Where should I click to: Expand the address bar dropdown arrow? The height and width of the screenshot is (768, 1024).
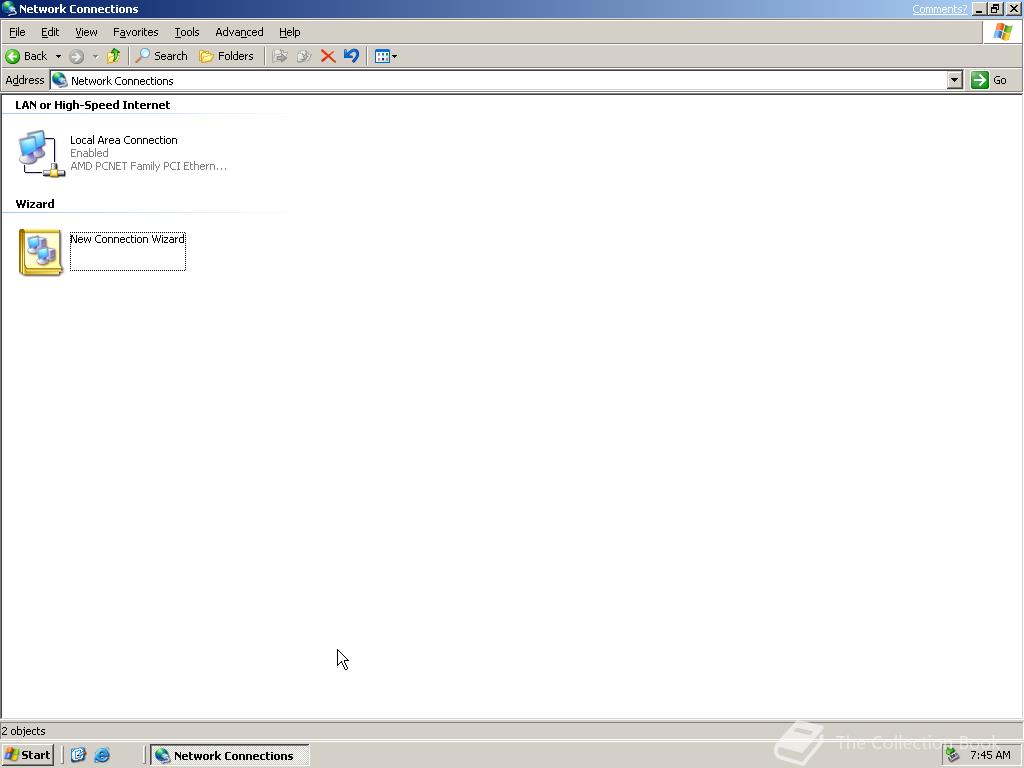pyautogui.click(x=955, y=80)
